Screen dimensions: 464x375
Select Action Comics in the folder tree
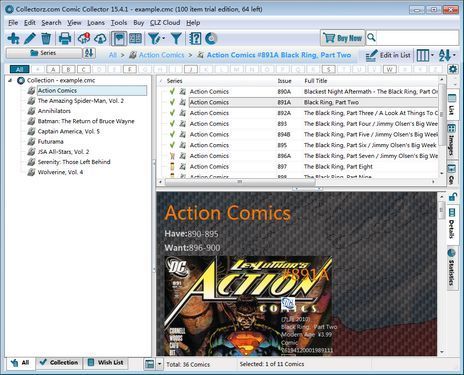[57, 91]
